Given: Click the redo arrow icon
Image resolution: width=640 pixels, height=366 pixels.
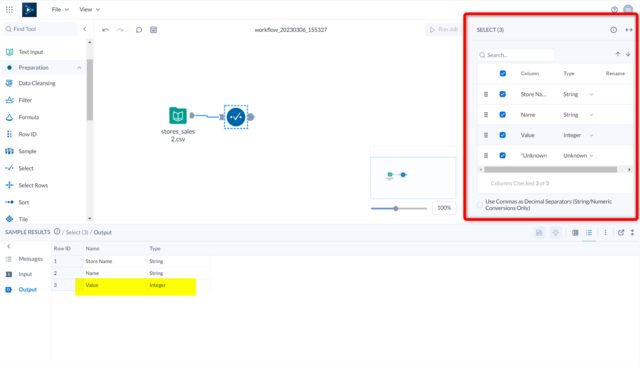Looking at the screenshot, I should click(x=120, y=30).
